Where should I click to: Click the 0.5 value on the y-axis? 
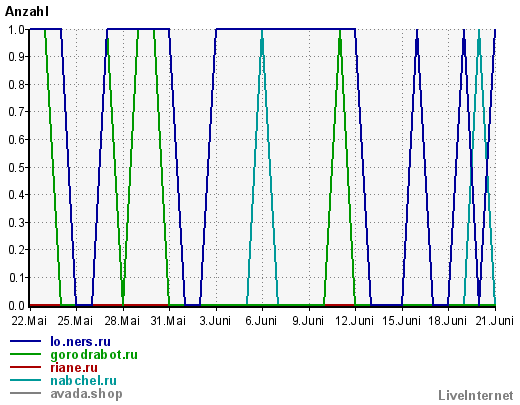pyautogui.click(x=17, y=167)
